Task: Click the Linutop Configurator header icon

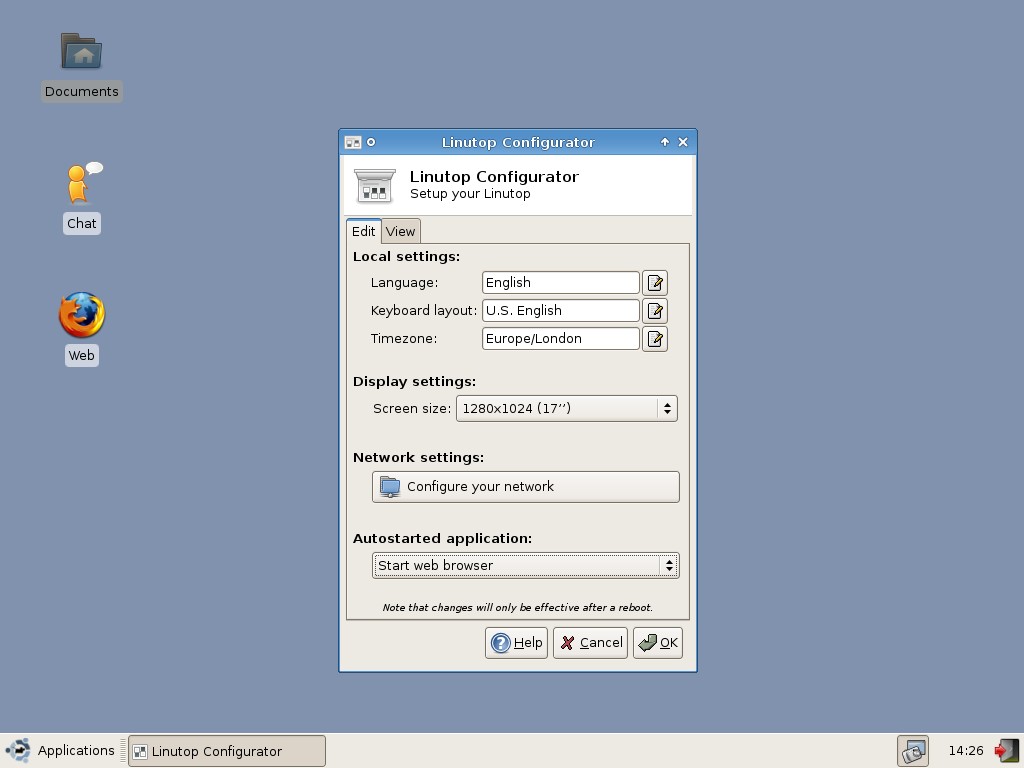Action: (x=375, y=185)
